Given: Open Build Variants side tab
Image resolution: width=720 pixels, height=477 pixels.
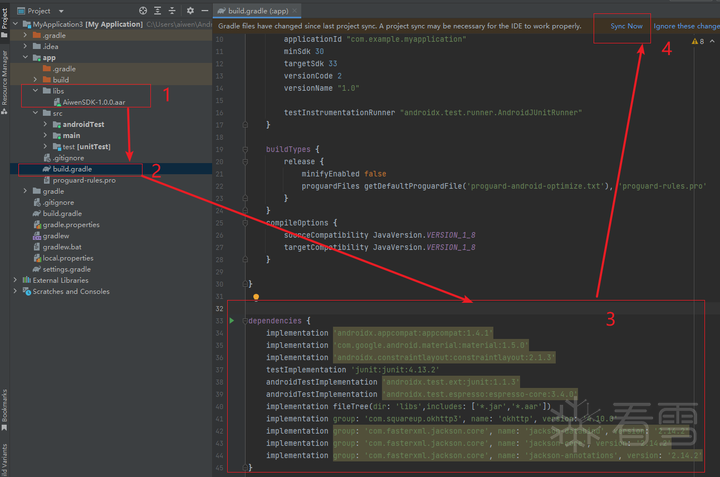Looking at the screenshot, I should pos(5,460).
